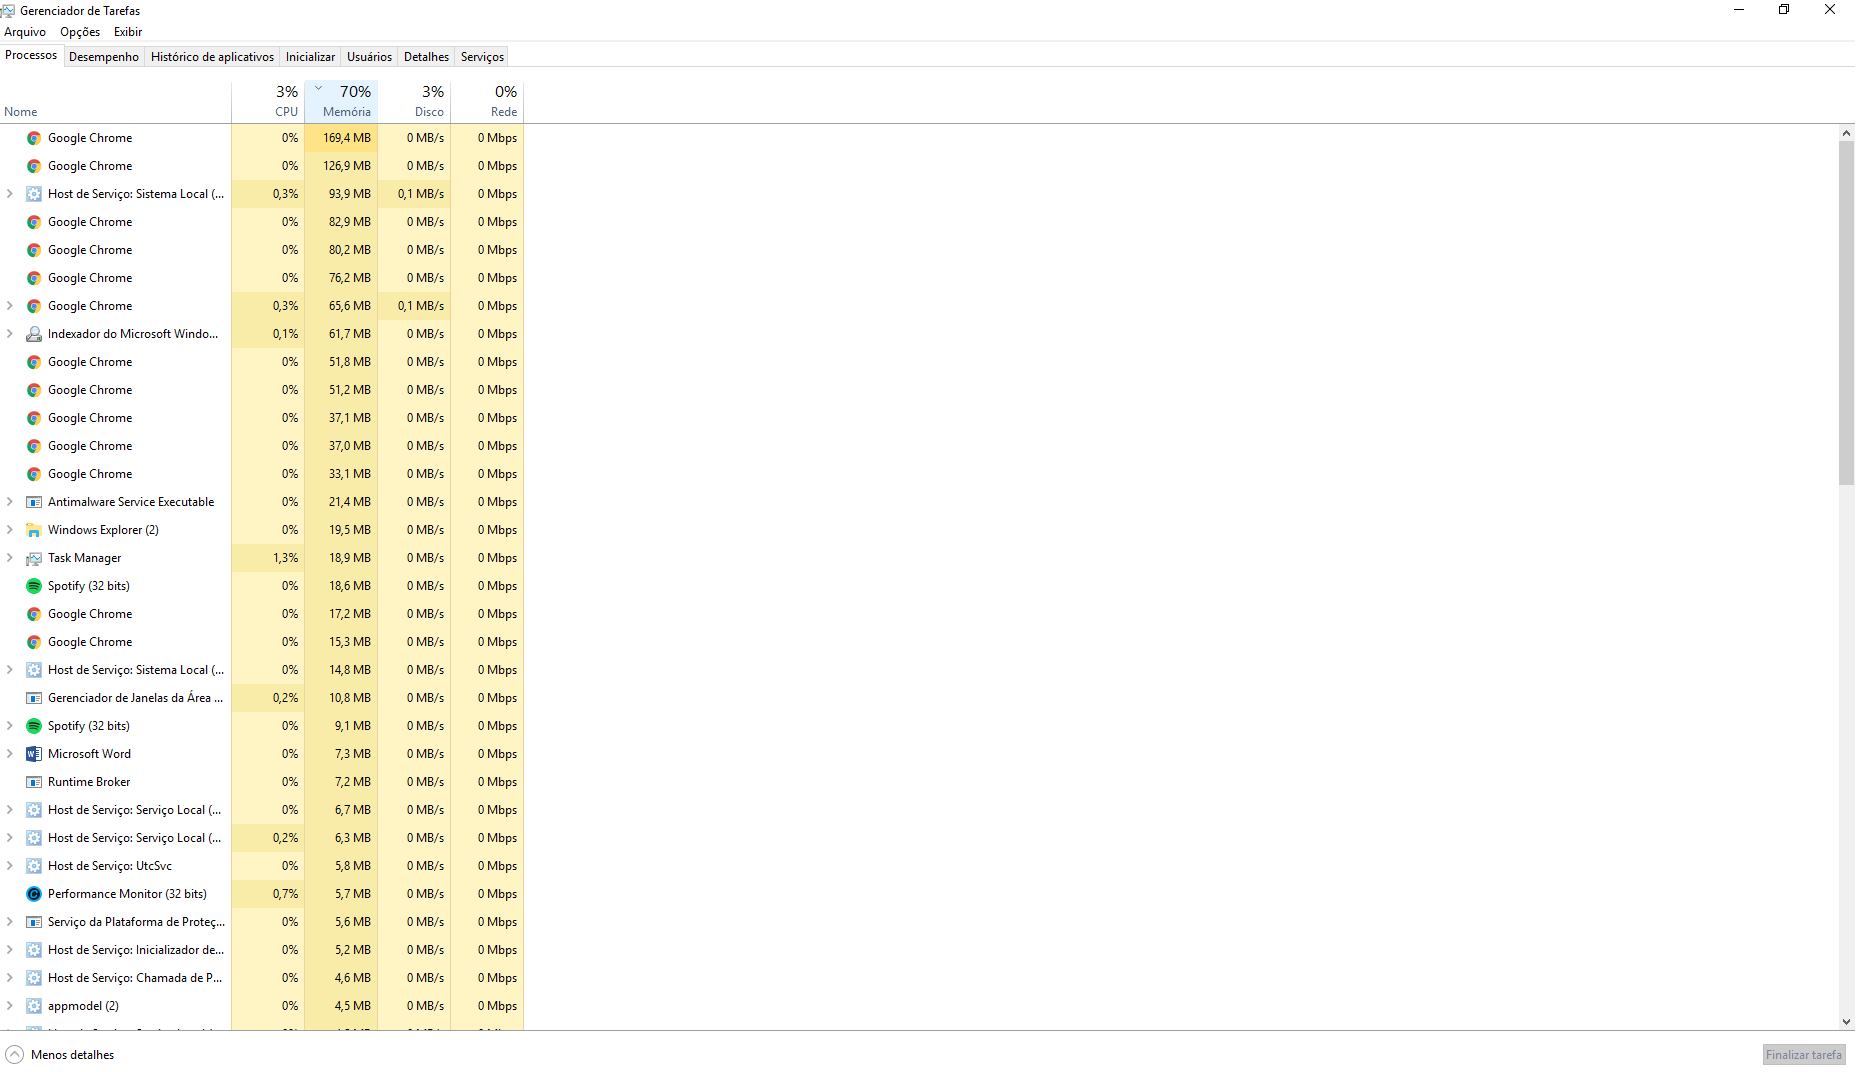This screenshot has width=1856, height=1072.
Task: Select the Performance Monitor (32 bits) row
Action: [262, 894]
